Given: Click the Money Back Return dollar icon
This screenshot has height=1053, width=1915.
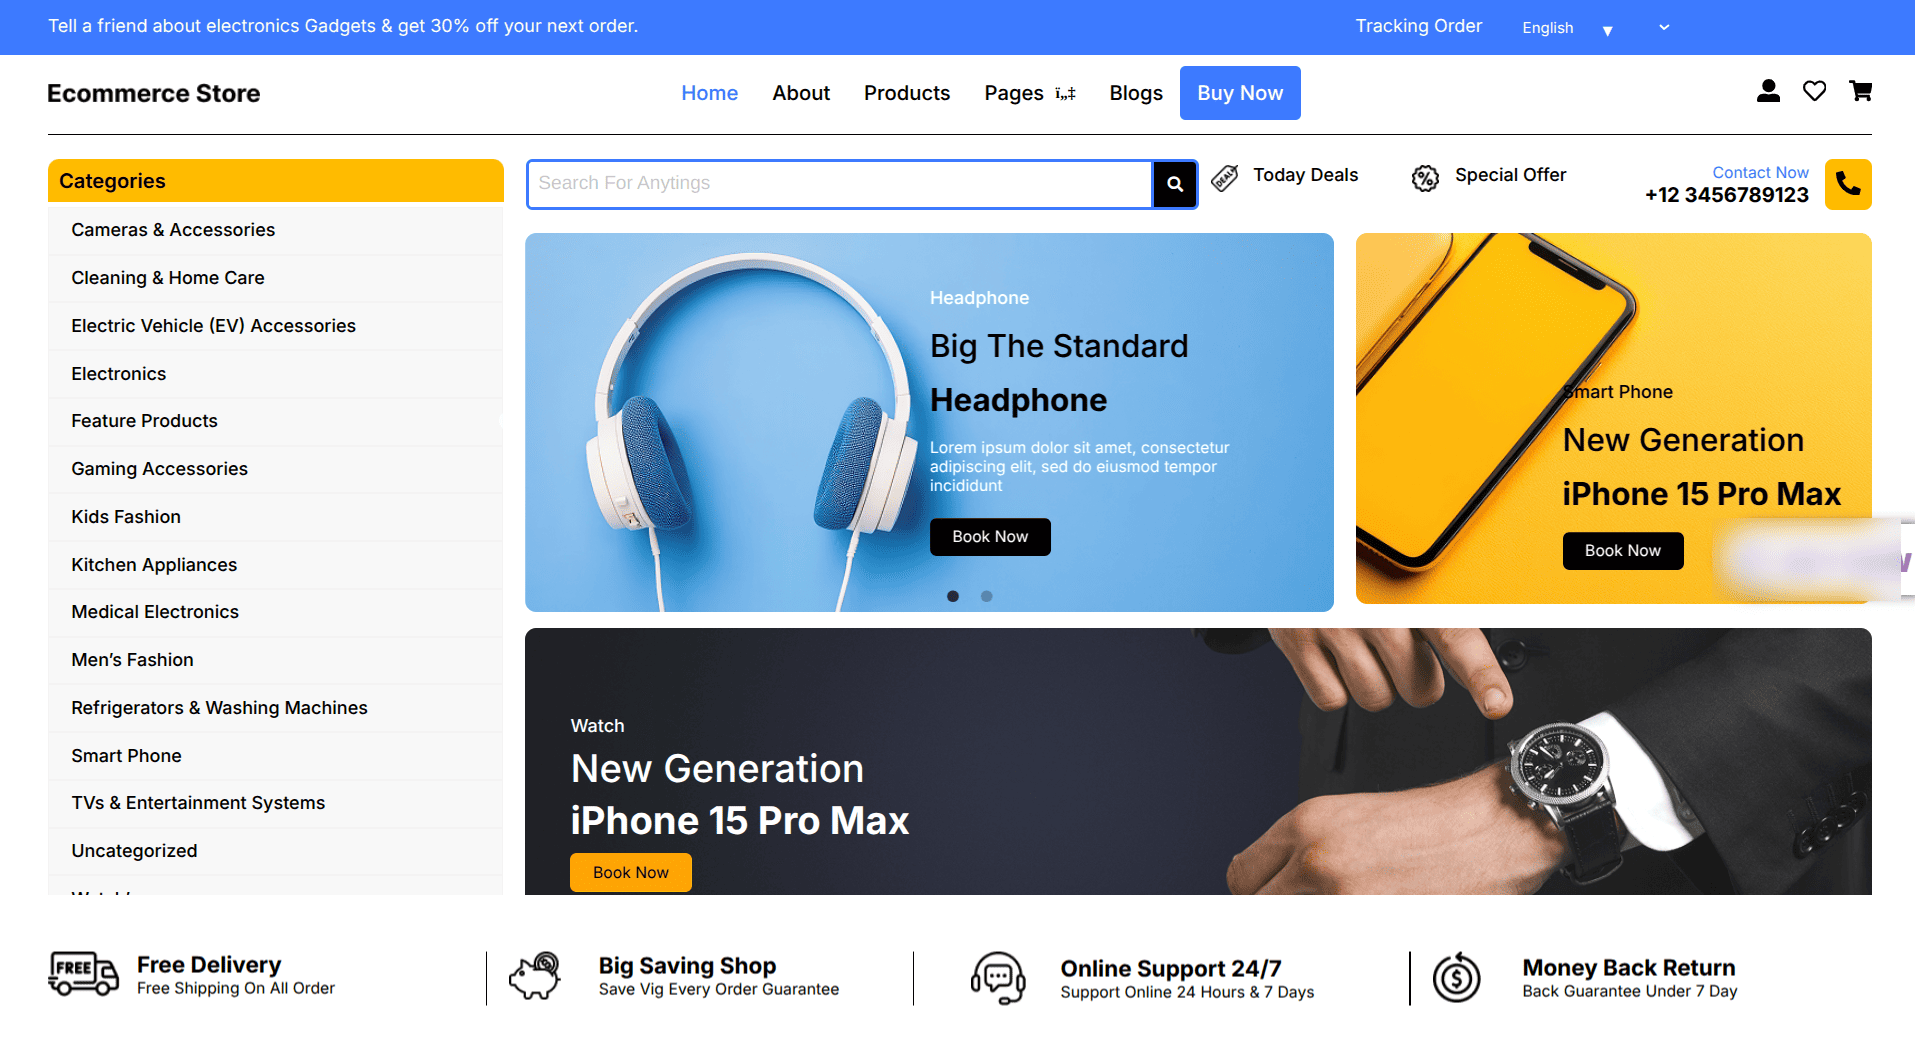Looking at the screenshot, I should (x=1457, y=977).
